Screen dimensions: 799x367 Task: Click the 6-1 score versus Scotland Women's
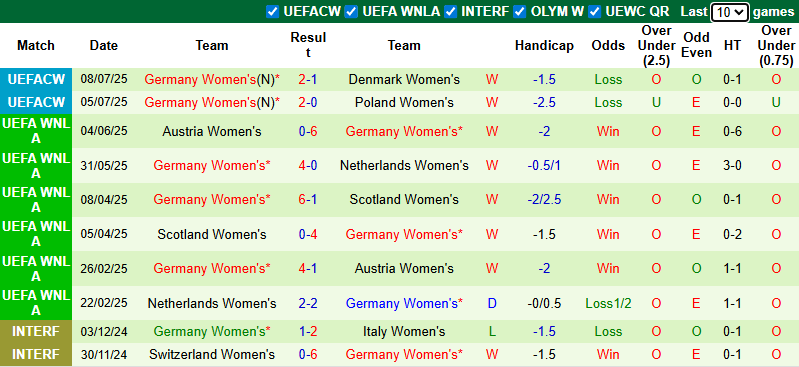click(308, 199)
